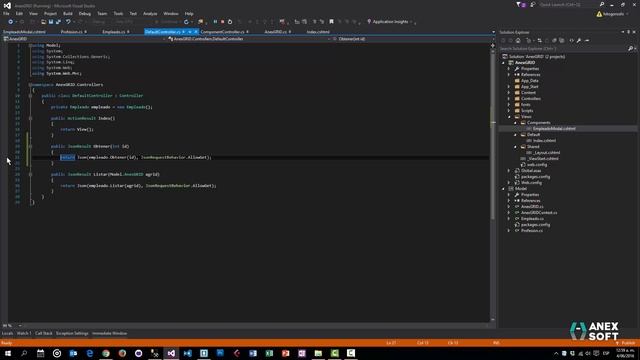Open the Application Insights dropdown
Image resolution: width=640 pixels, height=360 pixels.
[x=411, y=22]
